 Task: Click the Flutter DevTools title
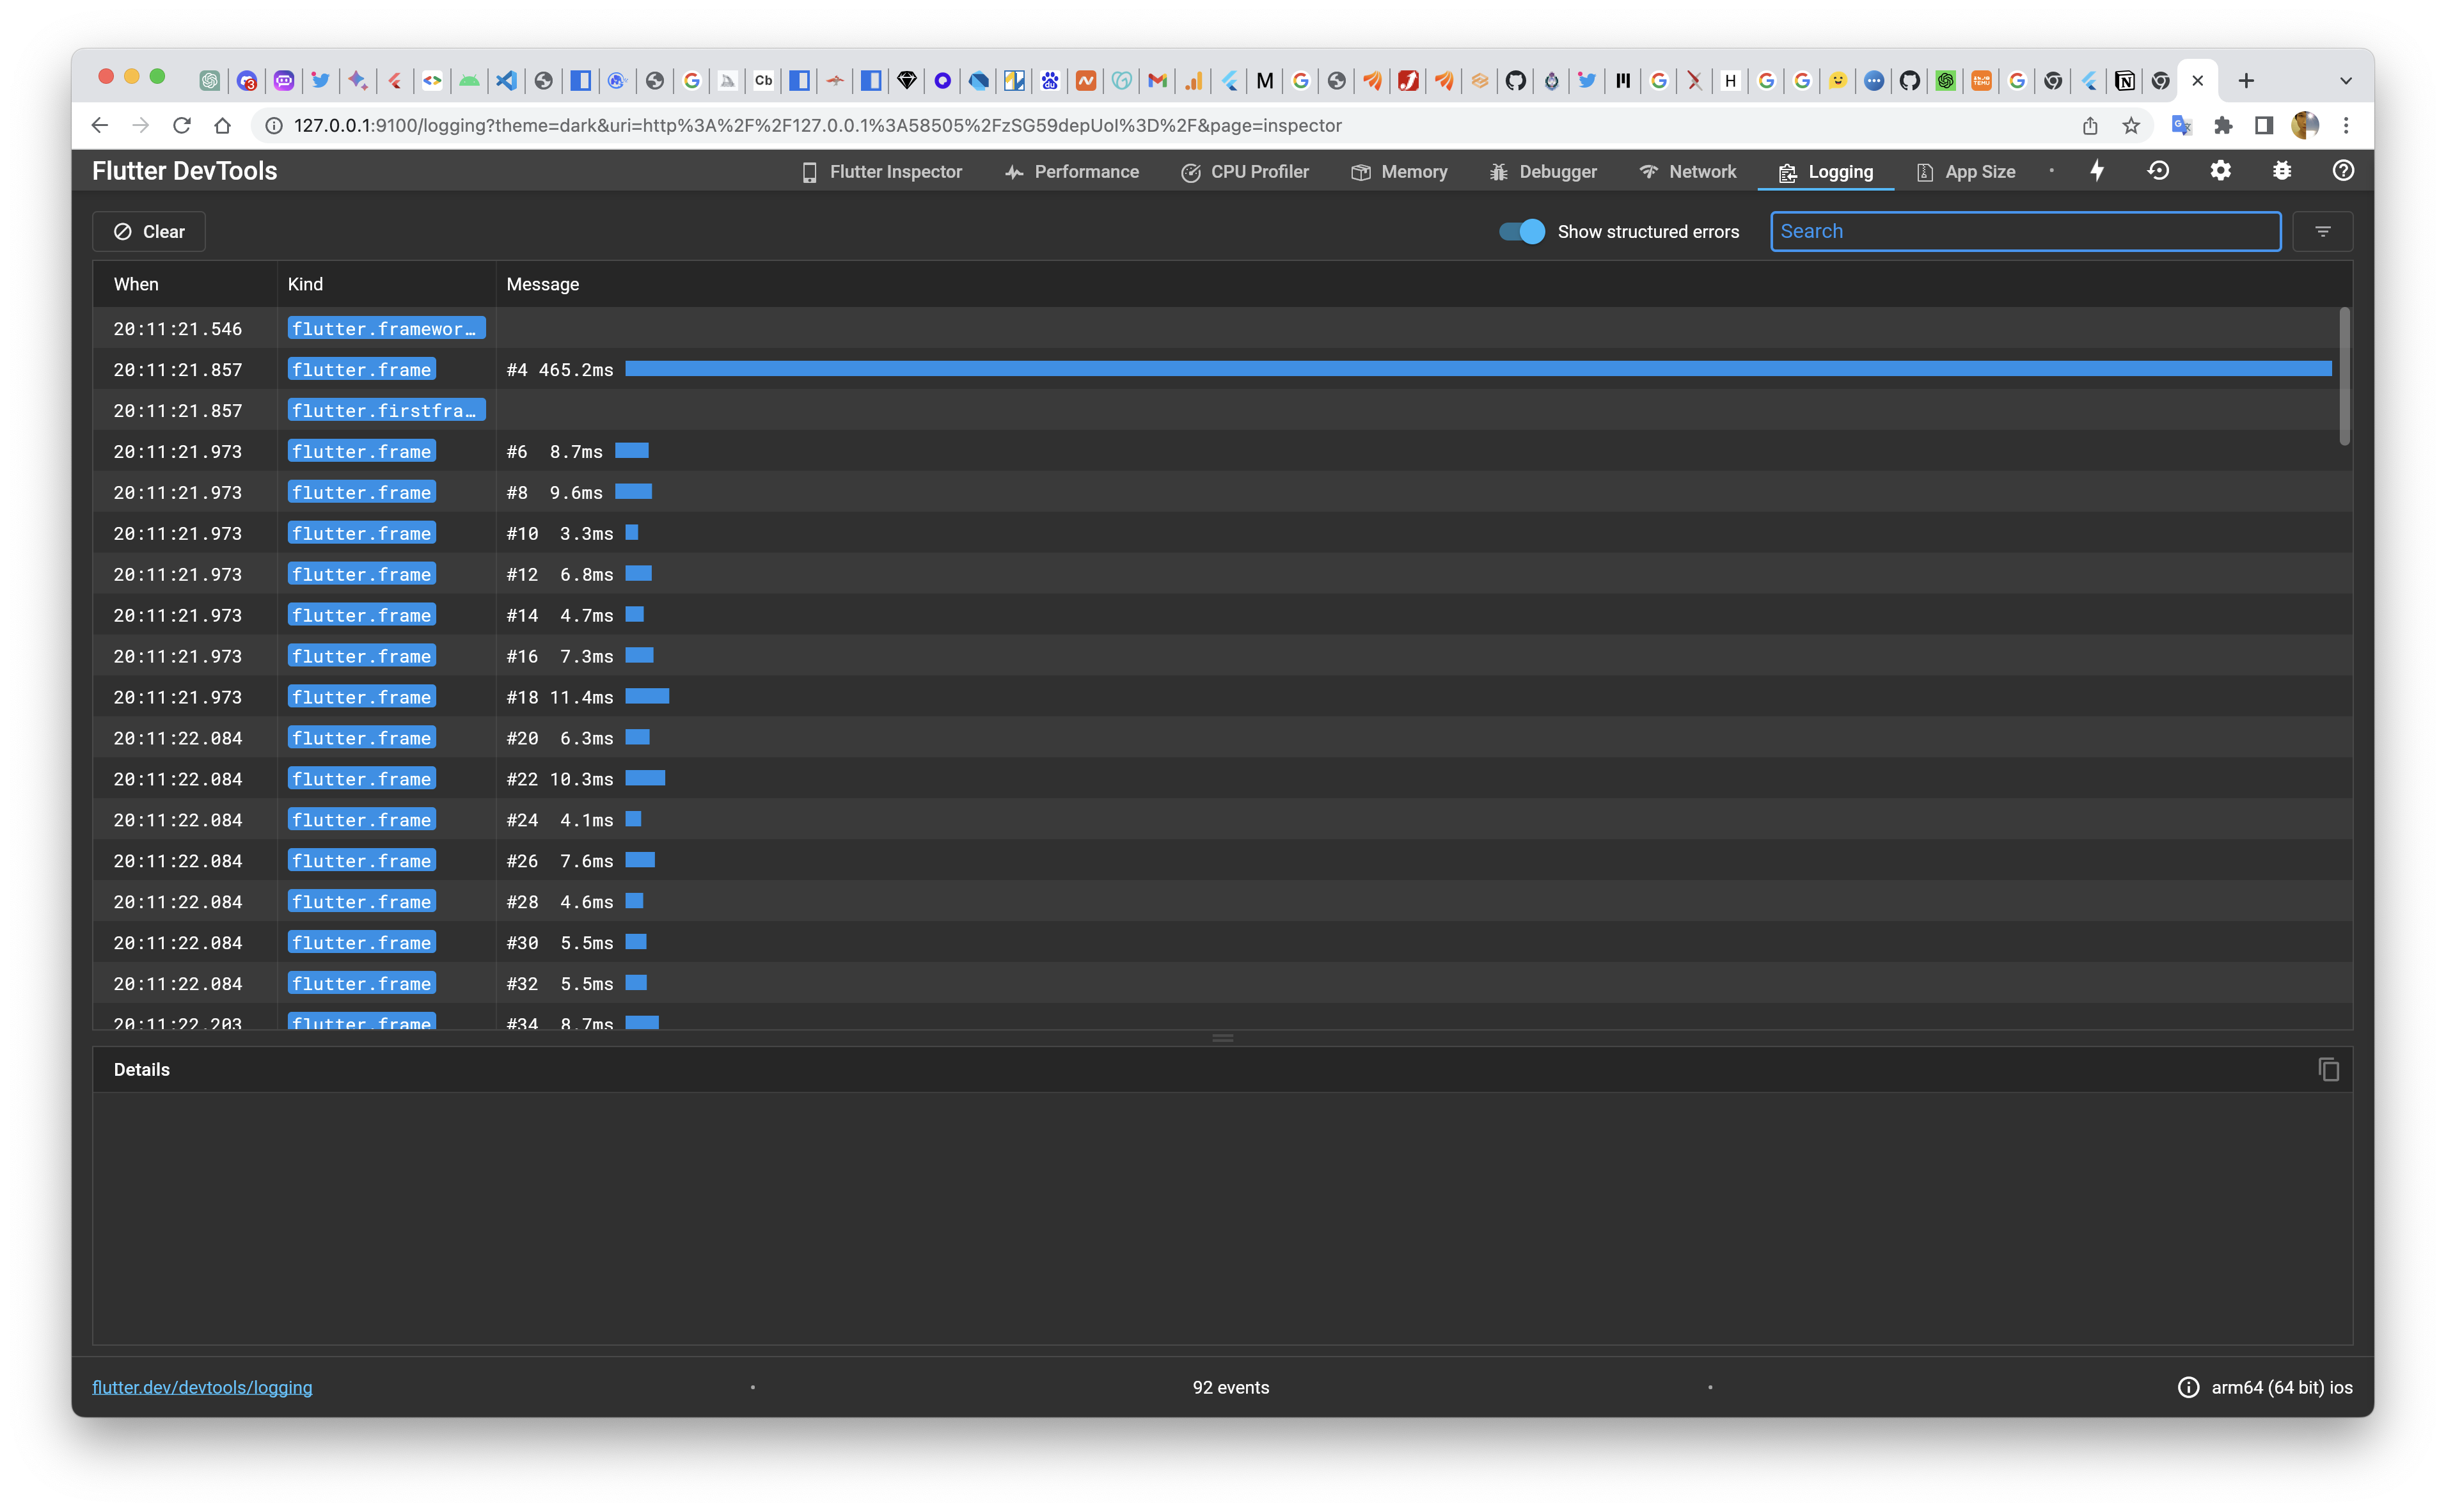point(185,171)
